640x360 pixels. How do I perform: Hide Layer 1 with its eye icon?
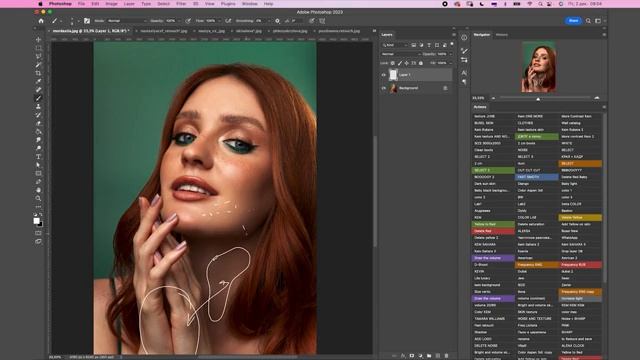tap(384, 75)
